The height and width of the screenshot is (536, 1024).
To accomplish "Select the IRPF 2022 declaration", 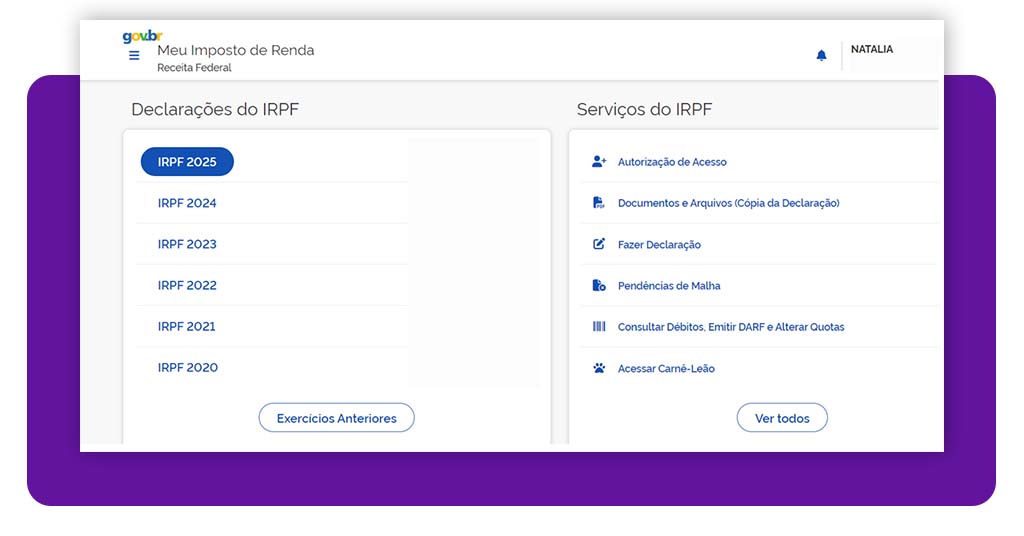I will [187, 285].
